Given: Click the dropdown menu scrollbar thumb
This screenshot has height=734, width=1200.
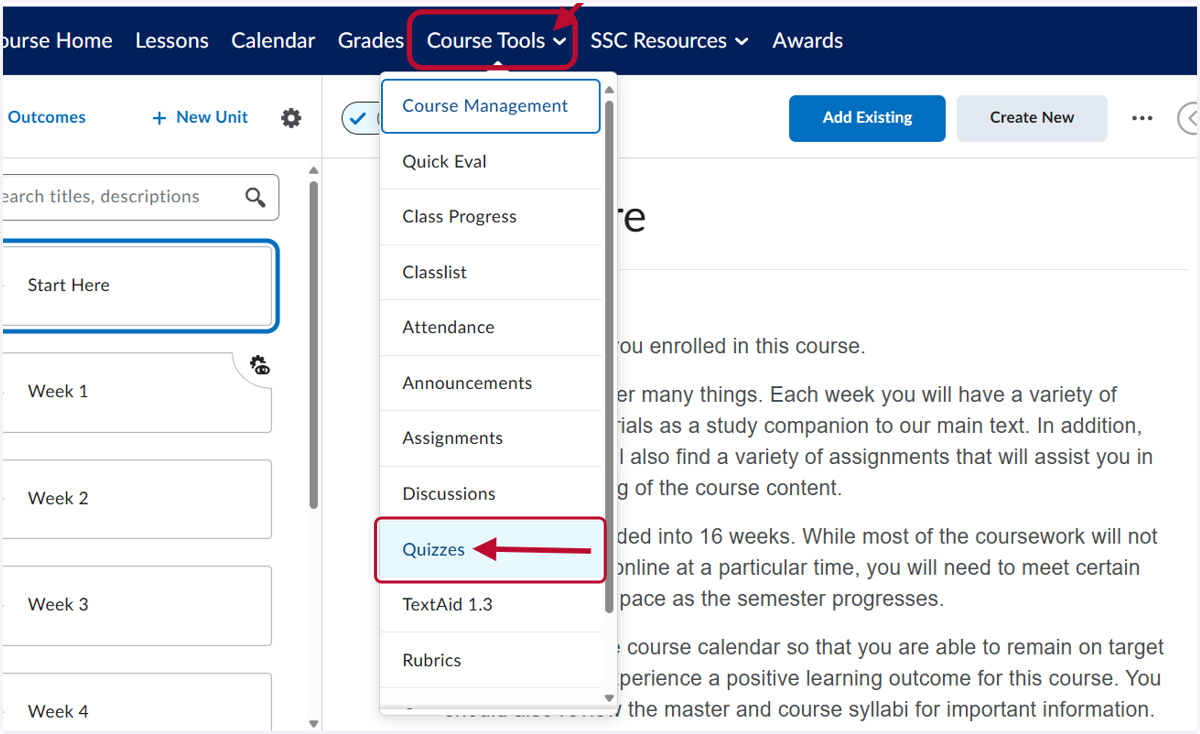Looking at the screenshot, I should (x=610, y=356).
